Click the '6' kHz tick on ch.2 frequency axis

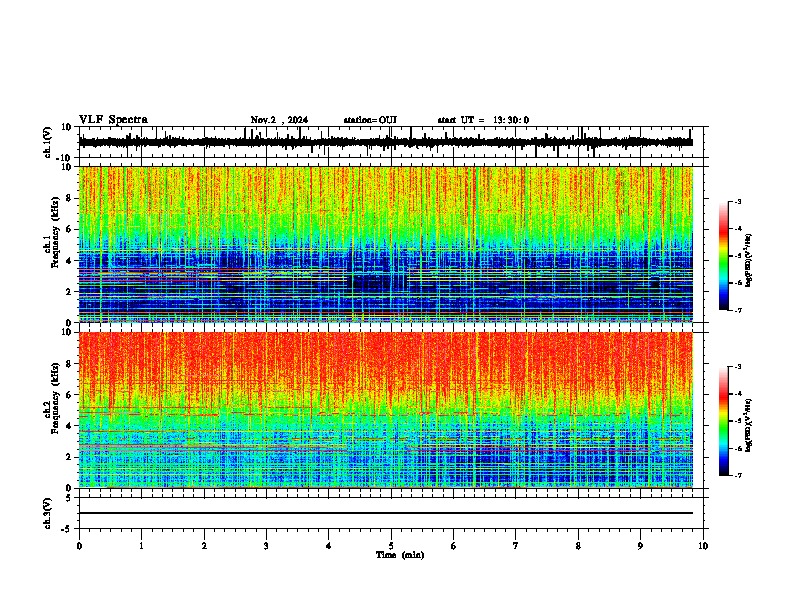point(69,395)
